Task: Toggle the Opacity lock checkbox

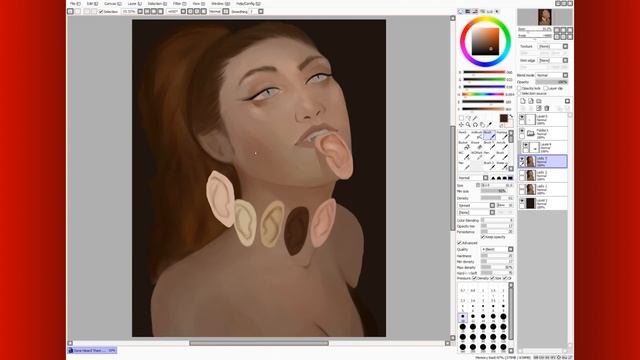Action: [x=520, y=88]
